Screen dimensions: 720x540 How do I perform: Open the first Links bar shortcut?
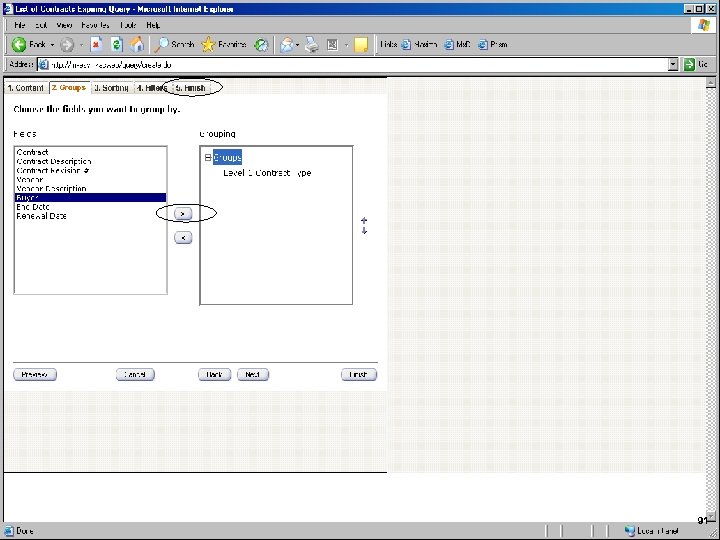click(419, 45)
